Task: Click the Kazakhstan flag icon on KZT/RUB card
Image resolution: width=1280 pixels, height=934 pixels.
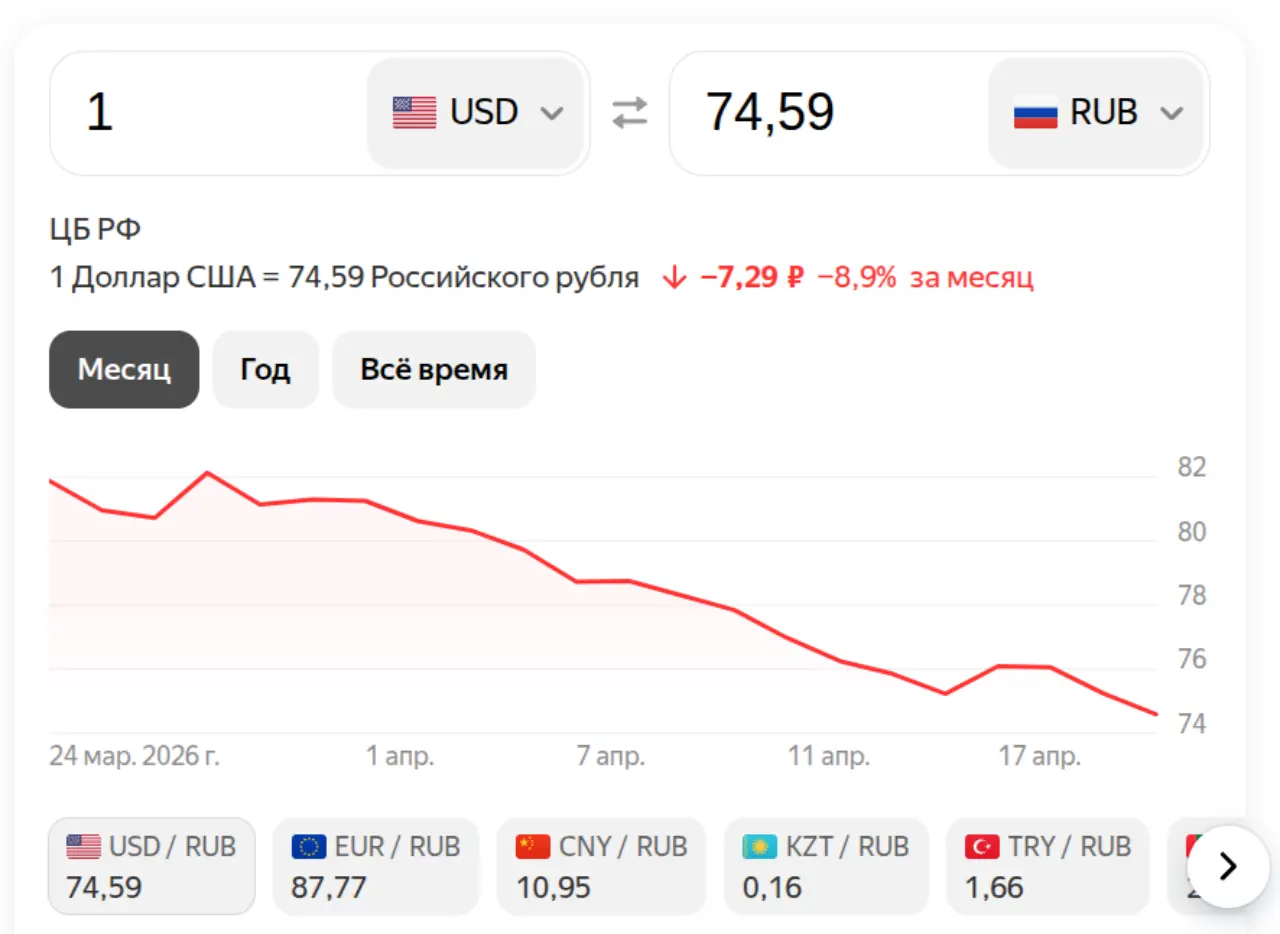Action: 759,846
